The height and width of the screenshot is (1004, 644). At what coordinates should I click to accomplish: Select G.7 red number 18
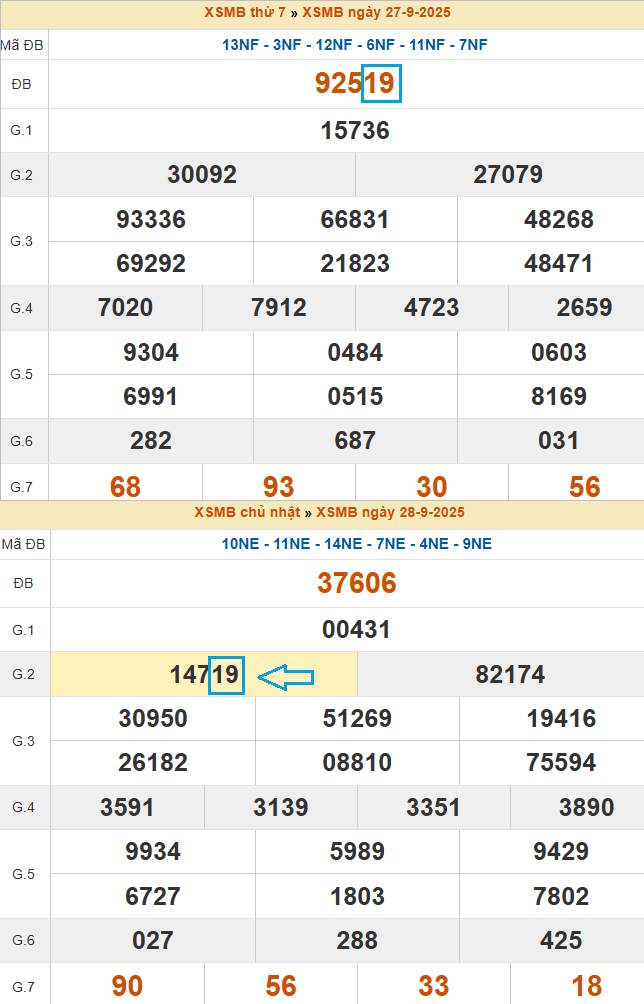tap(587, 986)
